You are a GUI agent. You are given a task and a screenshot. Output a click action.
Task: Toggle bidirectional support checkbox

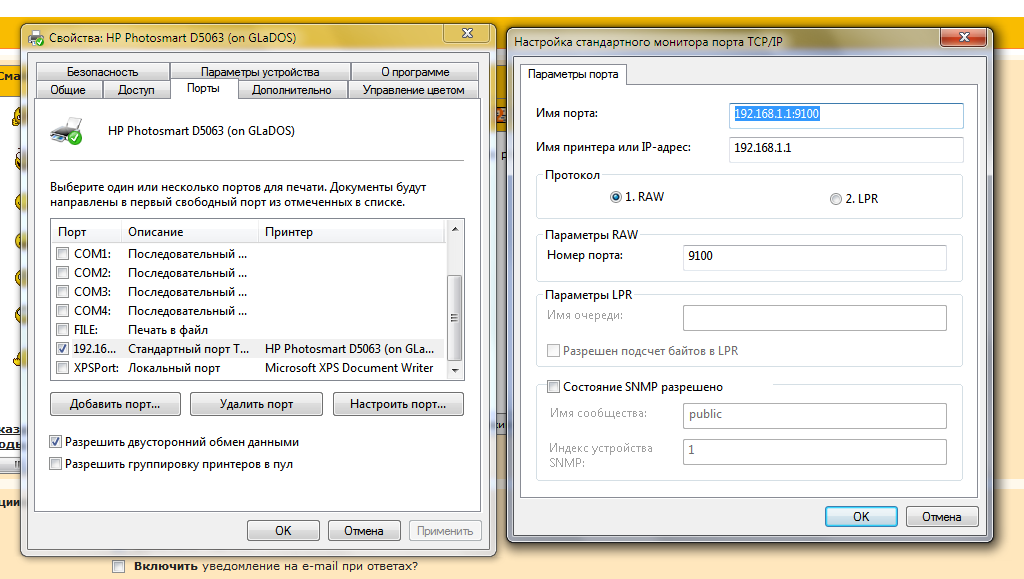56,442
